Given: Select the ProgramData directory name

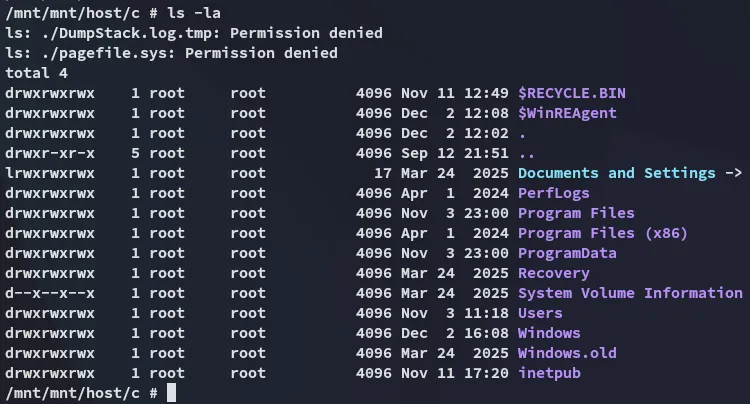Looking at the screenshot, I should [x=567, y=254].
